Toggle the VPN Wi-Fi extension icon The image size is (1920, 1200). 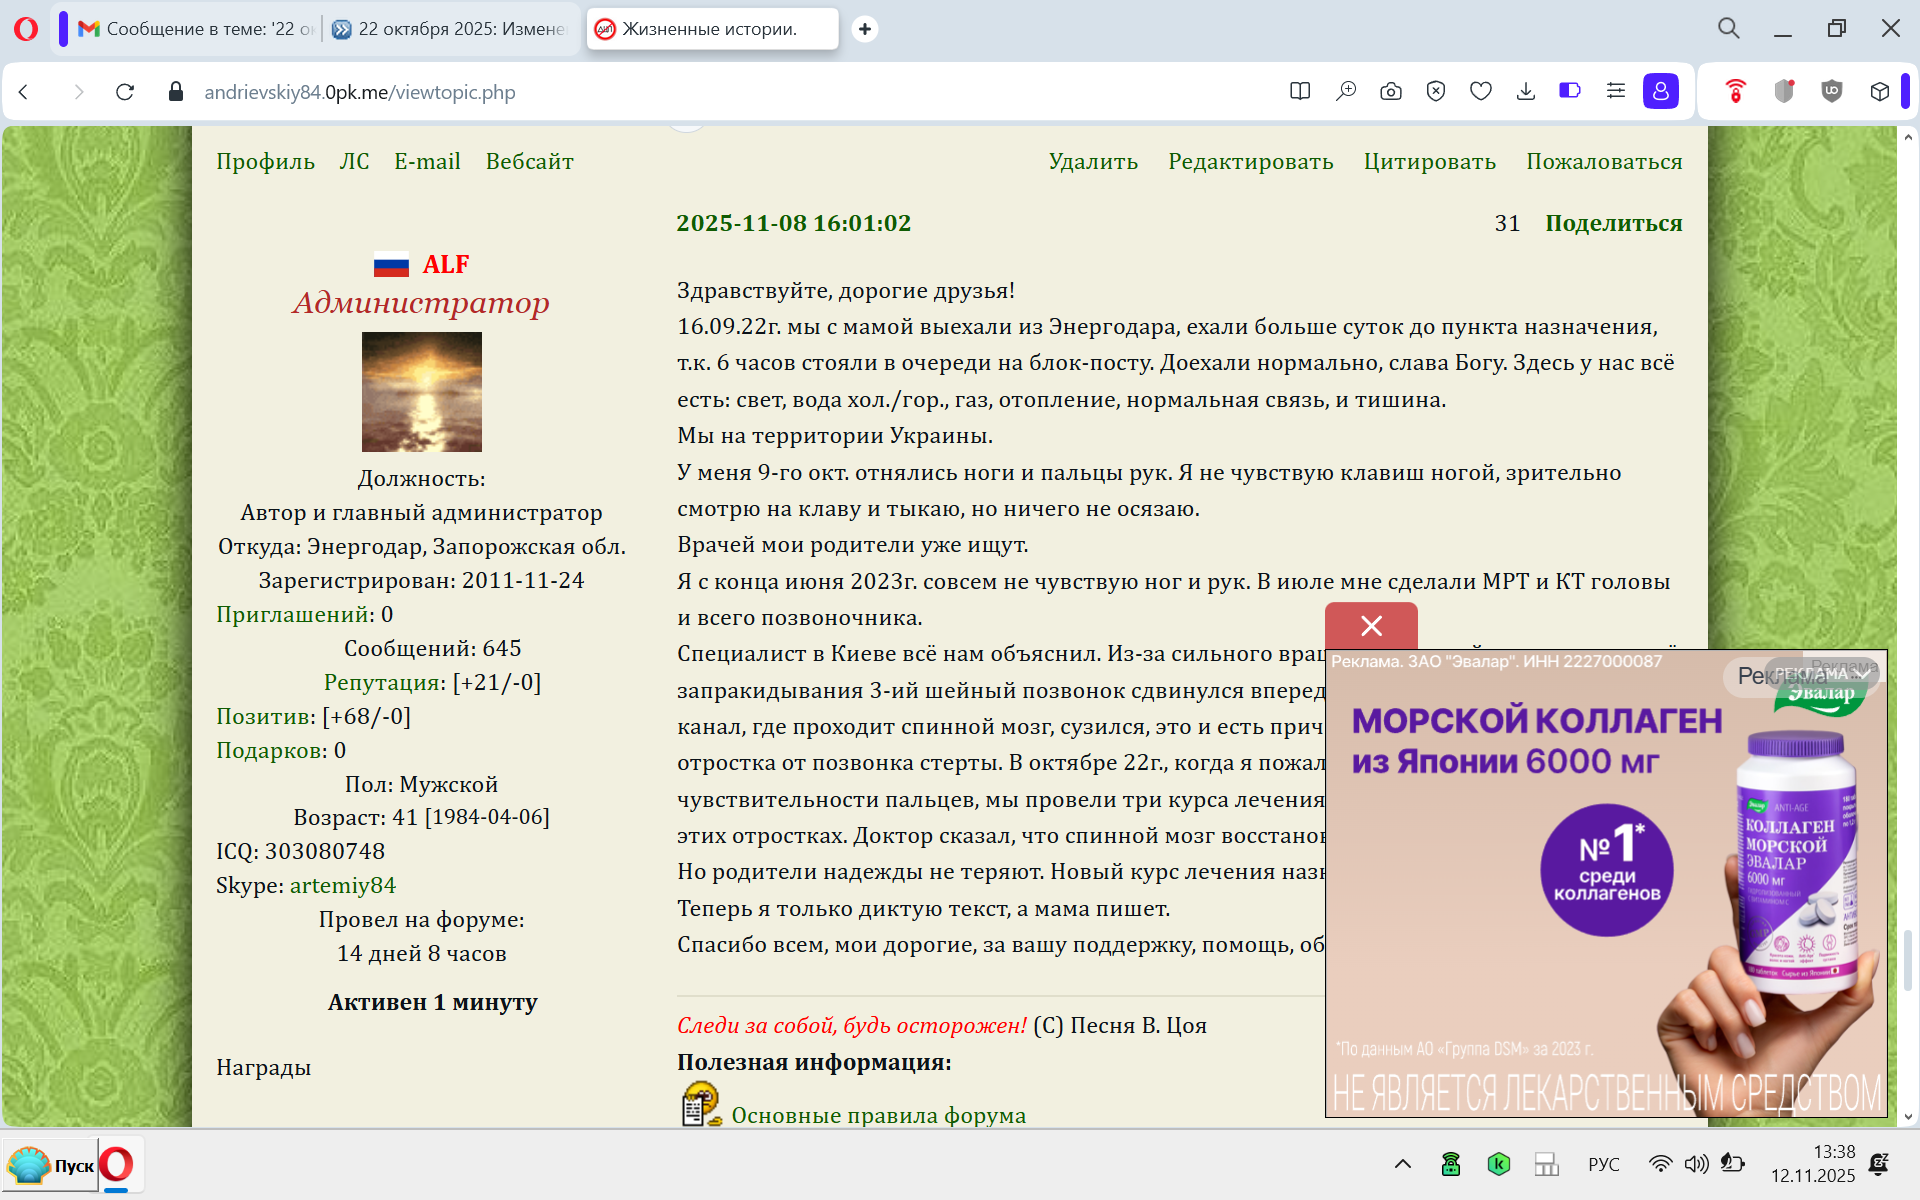tap(1736, 92)
